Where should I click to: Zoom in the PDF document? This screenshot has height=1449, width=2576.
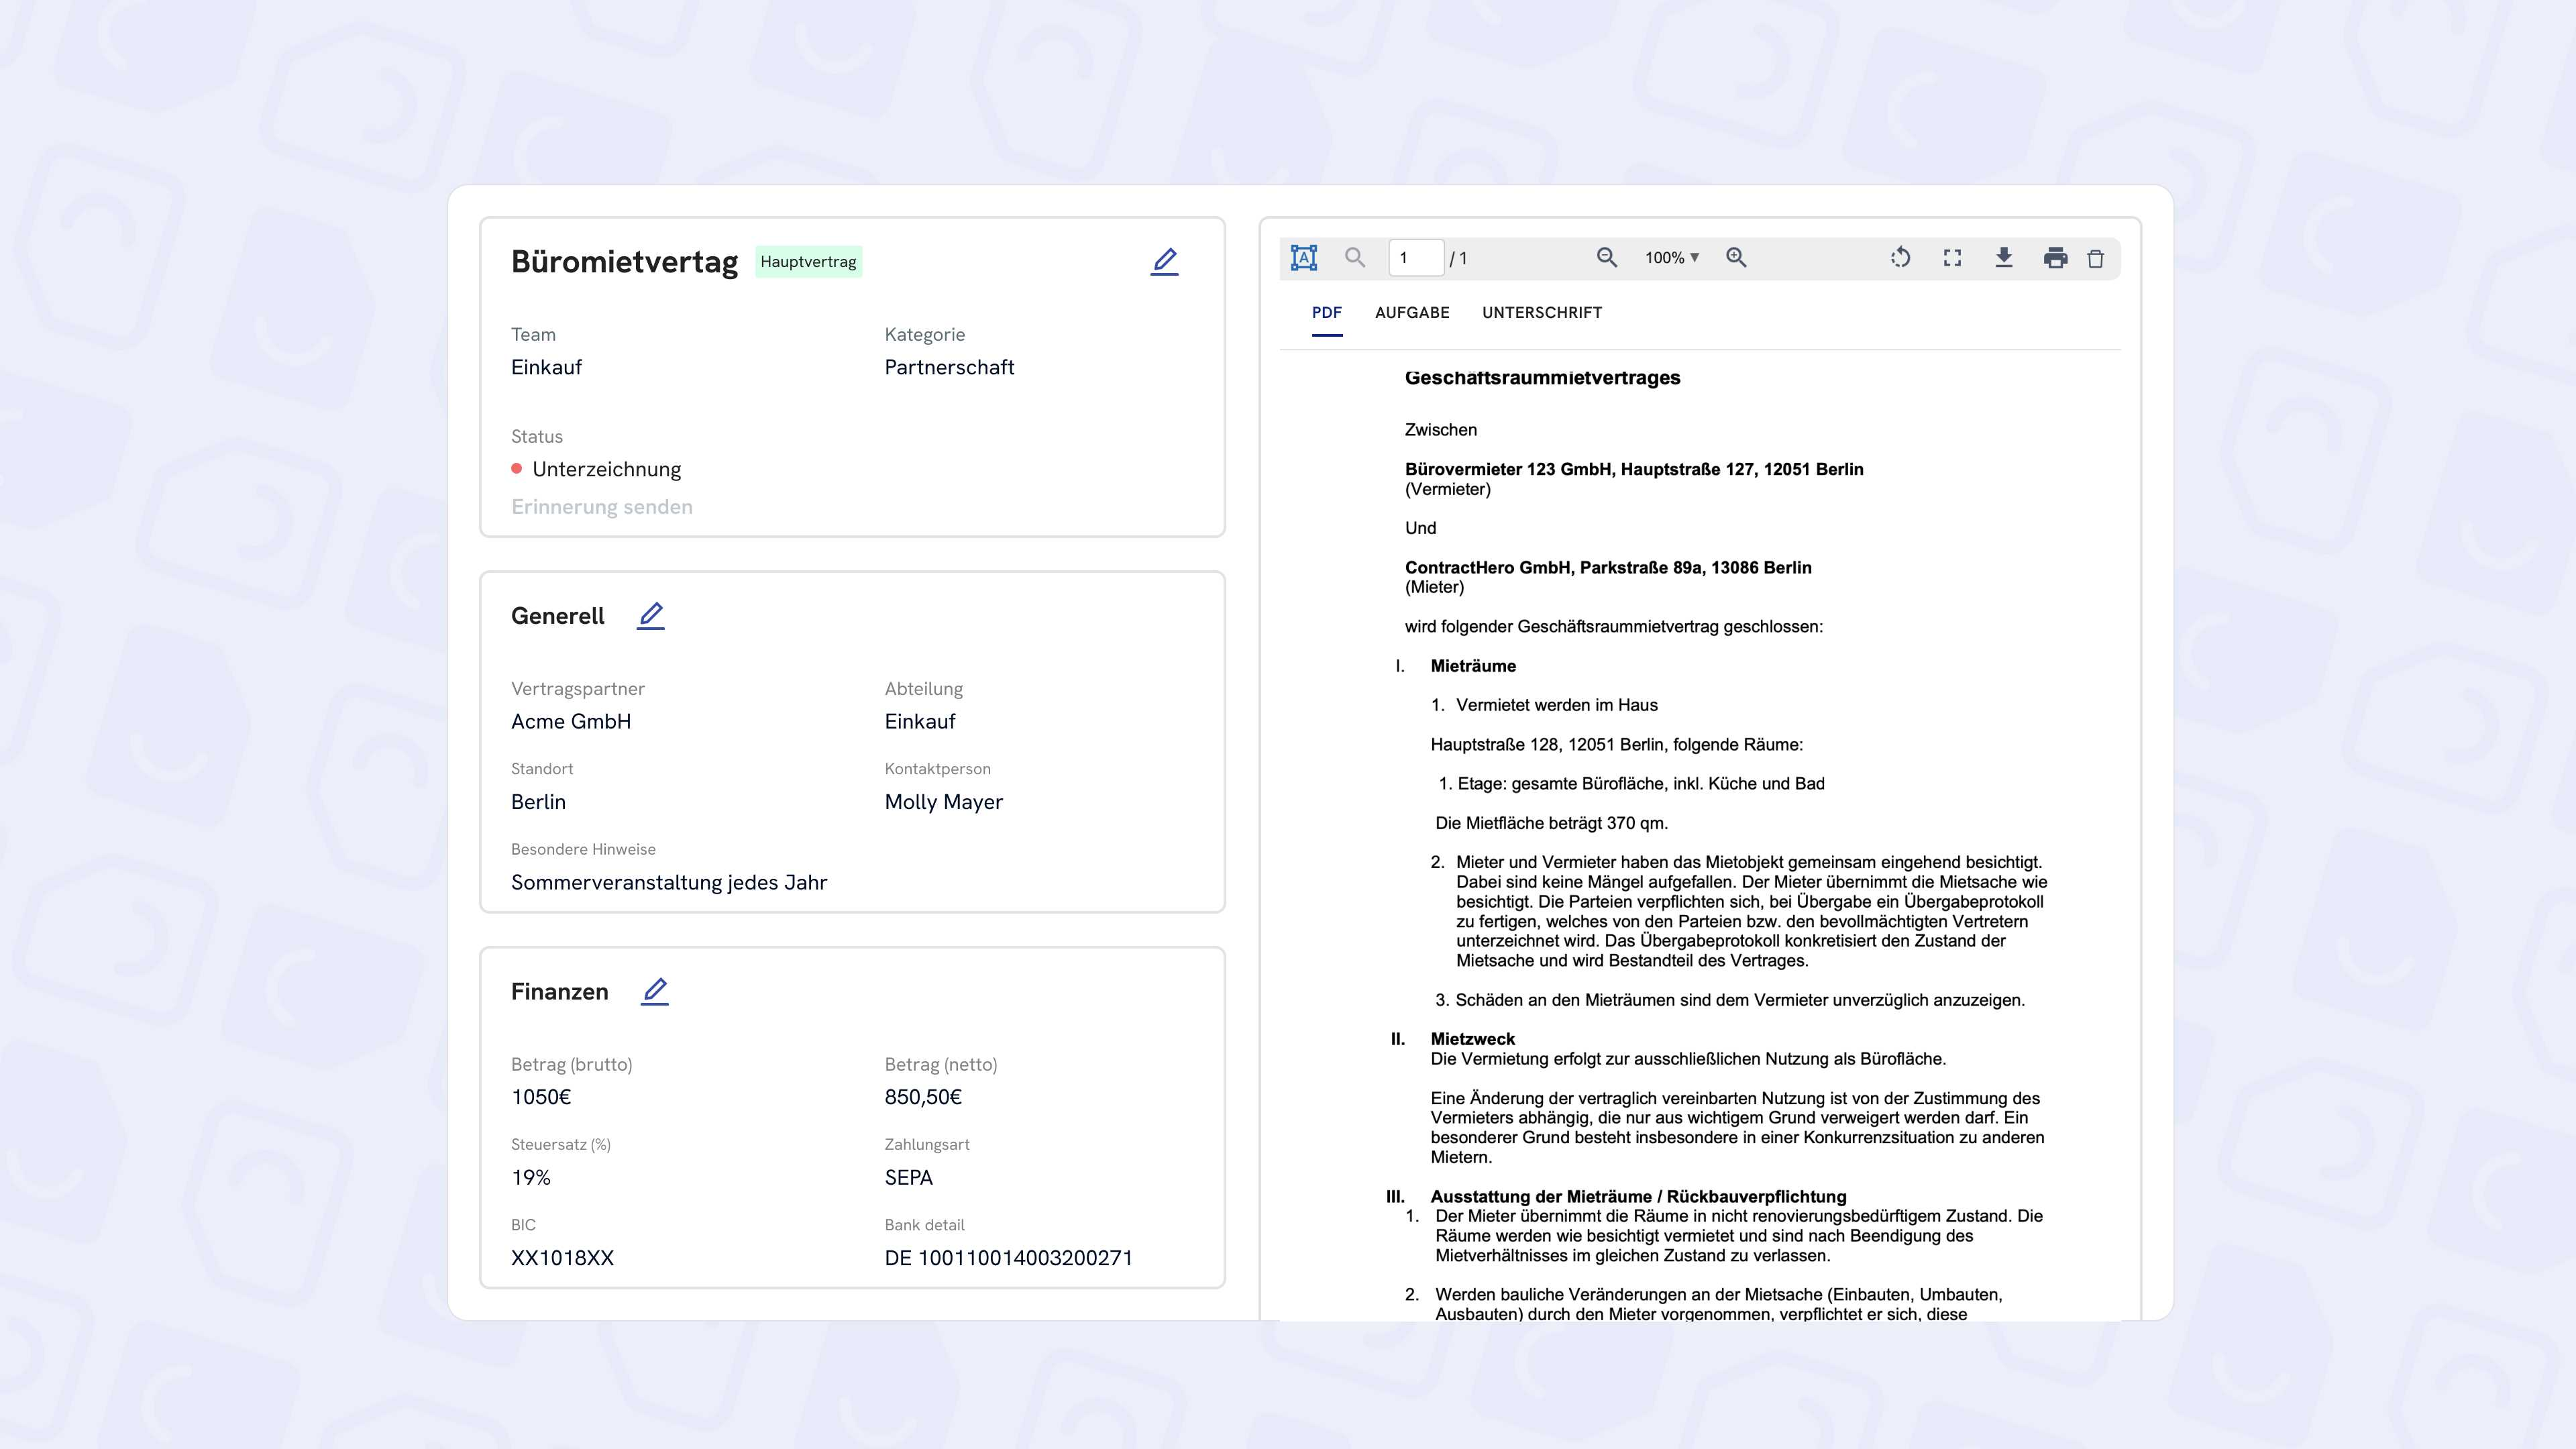coord(1736,258)
